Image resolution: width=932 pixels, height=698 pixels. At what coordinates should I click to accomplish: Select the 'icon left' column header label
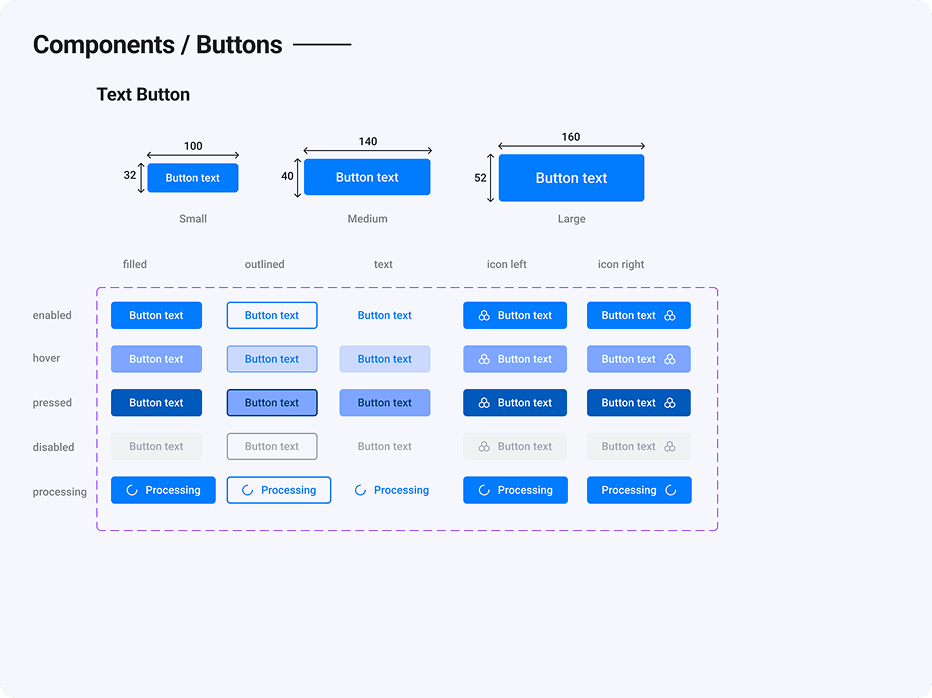point(507,265)
